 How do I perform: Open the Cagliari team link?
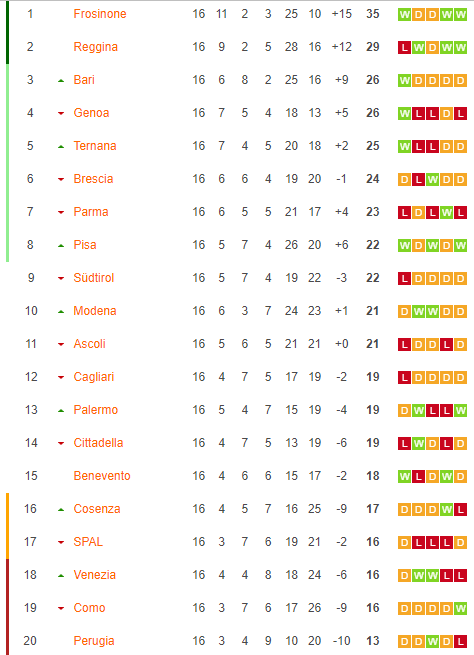(x=94, y=377)
